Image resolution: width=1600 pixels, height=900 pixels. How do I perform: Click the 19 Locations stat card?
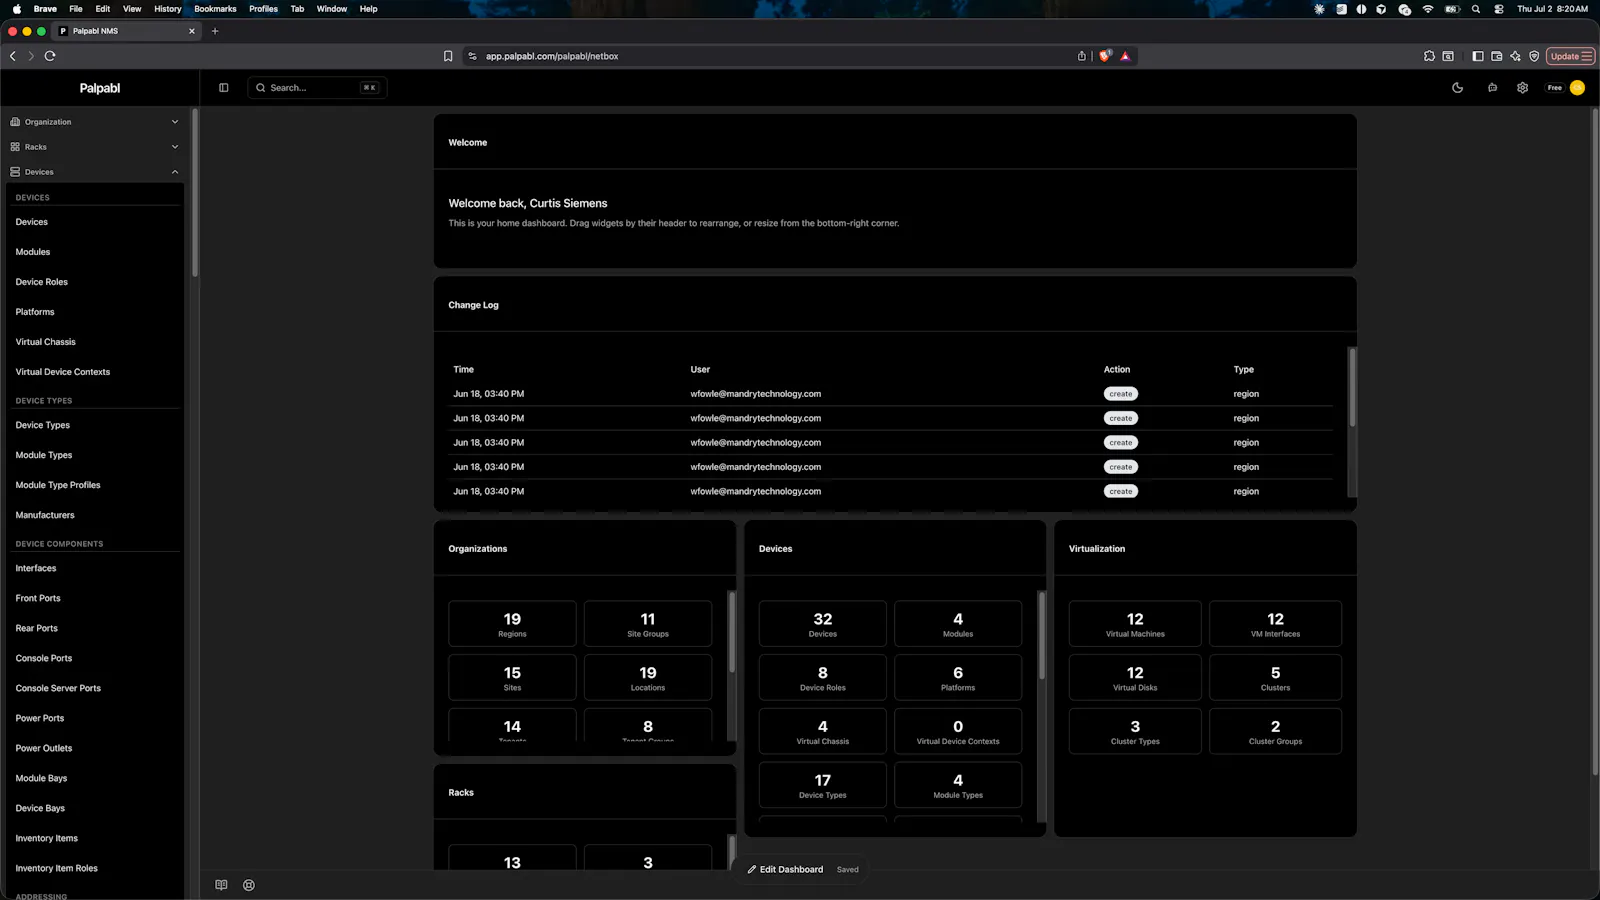point(648,678)
